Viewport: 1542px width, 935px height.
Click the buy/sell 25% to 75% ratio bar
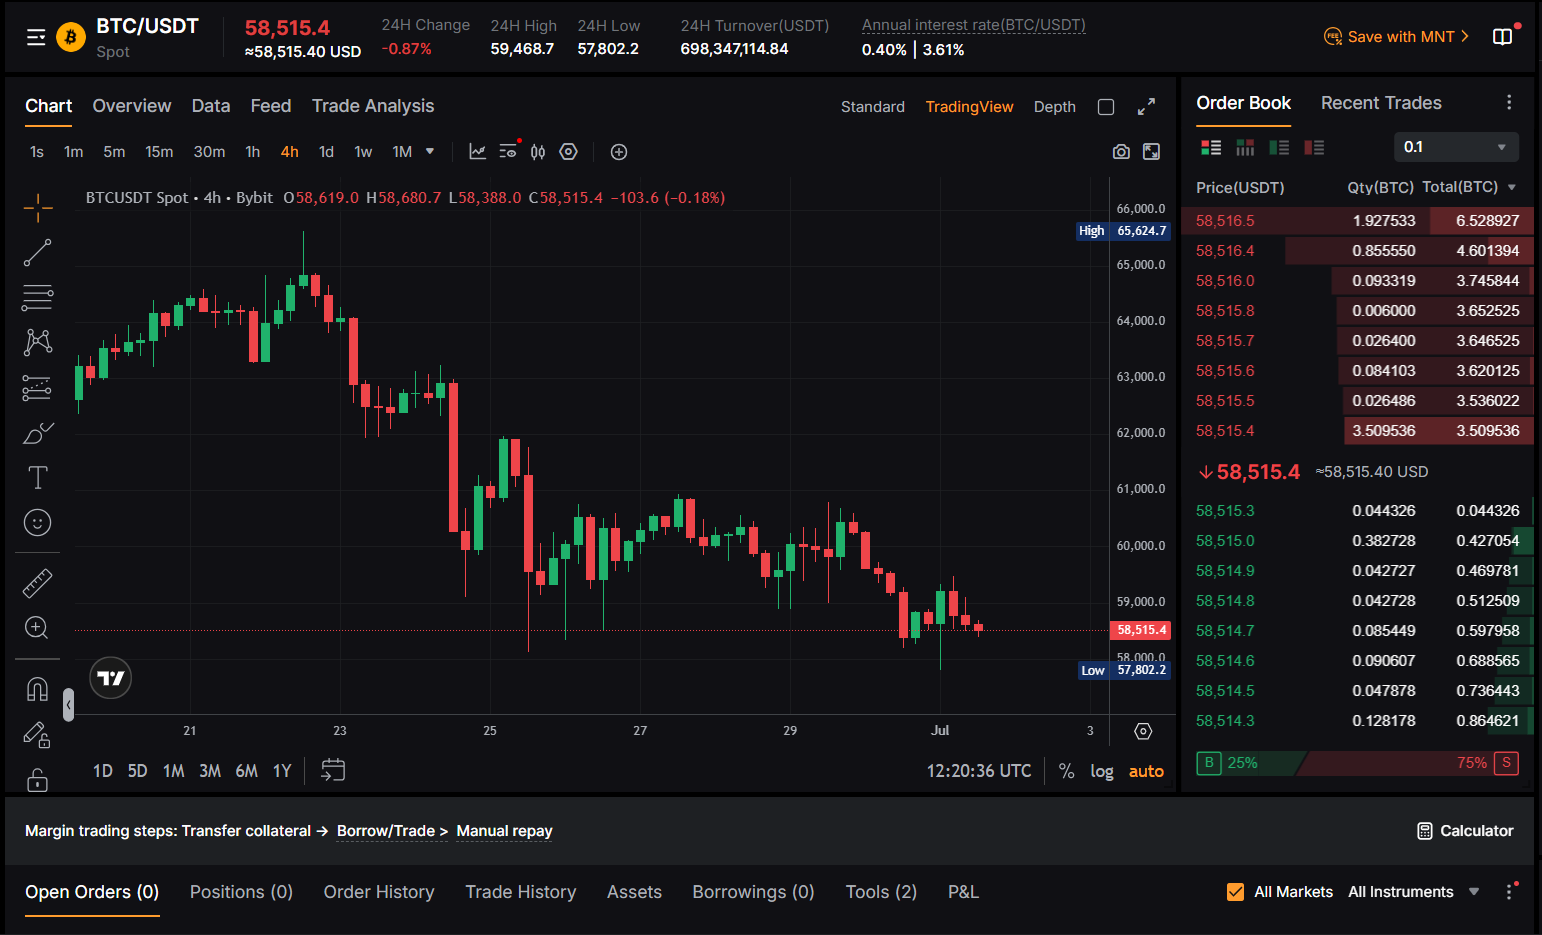tap(1358, 763)
